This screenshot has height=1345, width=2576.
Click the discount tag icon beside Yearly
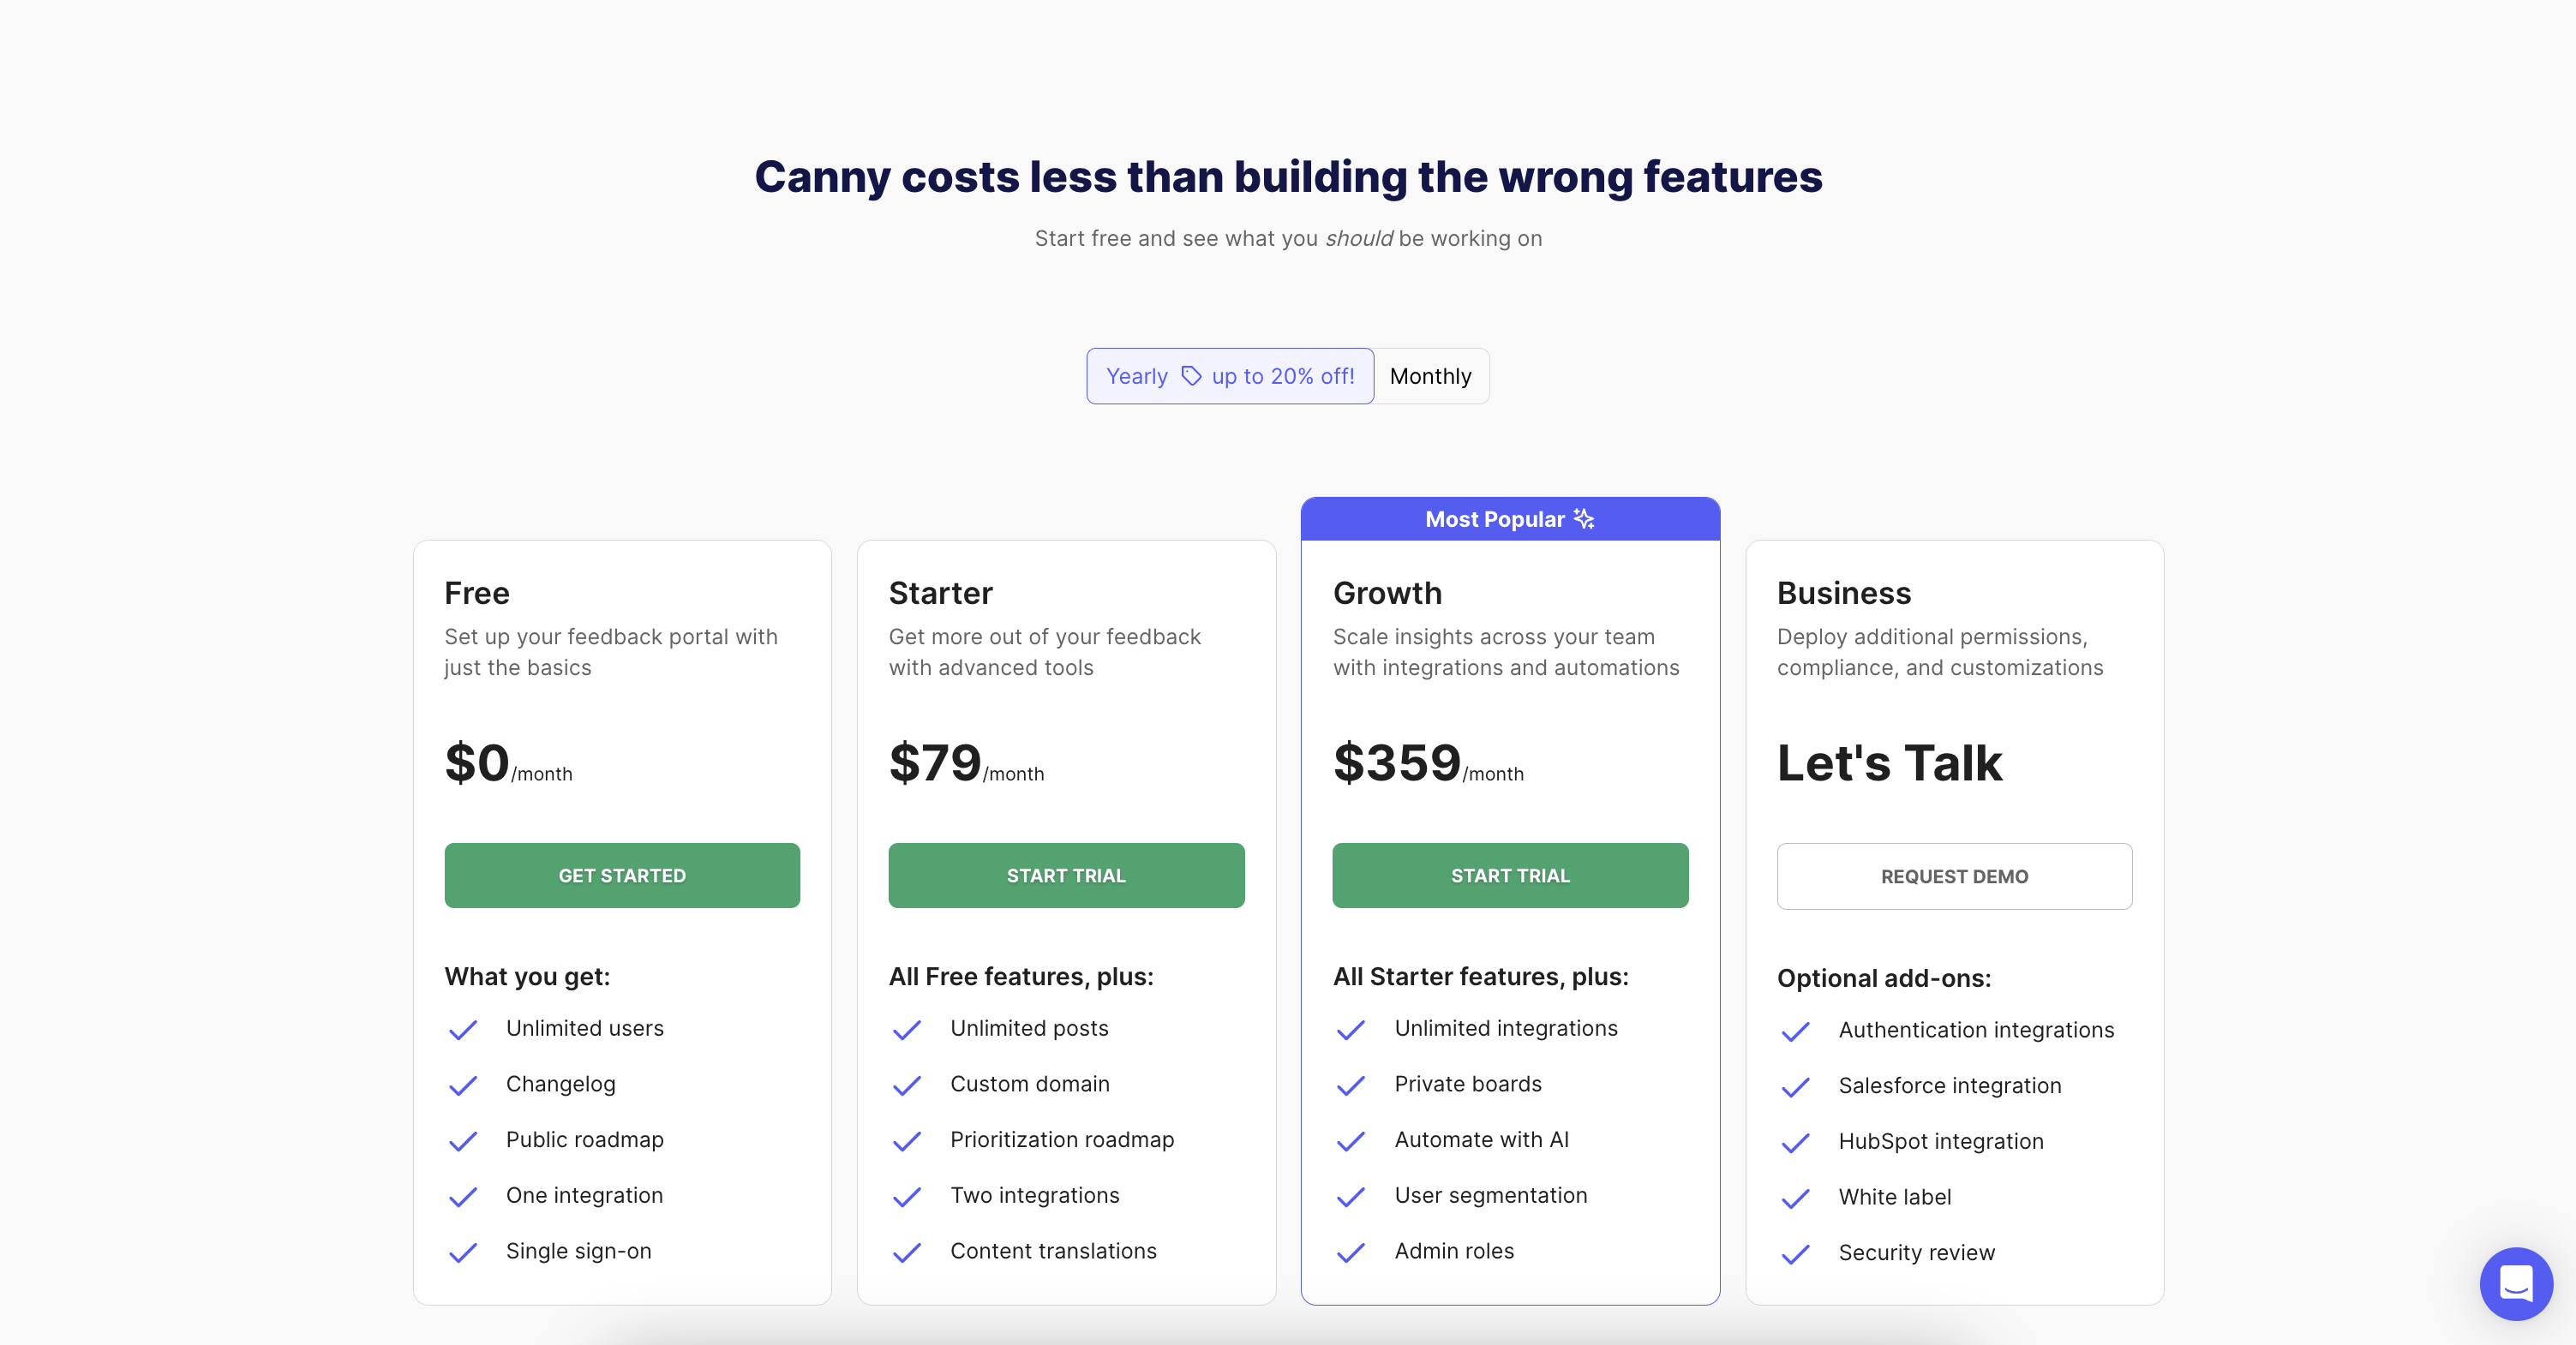[1192, 376]
